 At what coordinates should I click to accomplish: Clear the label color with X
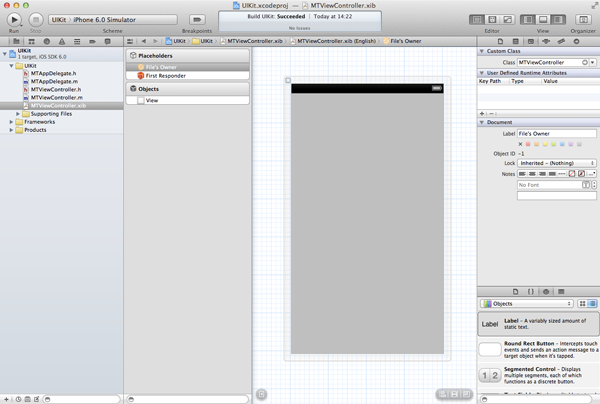pos(520,144)
